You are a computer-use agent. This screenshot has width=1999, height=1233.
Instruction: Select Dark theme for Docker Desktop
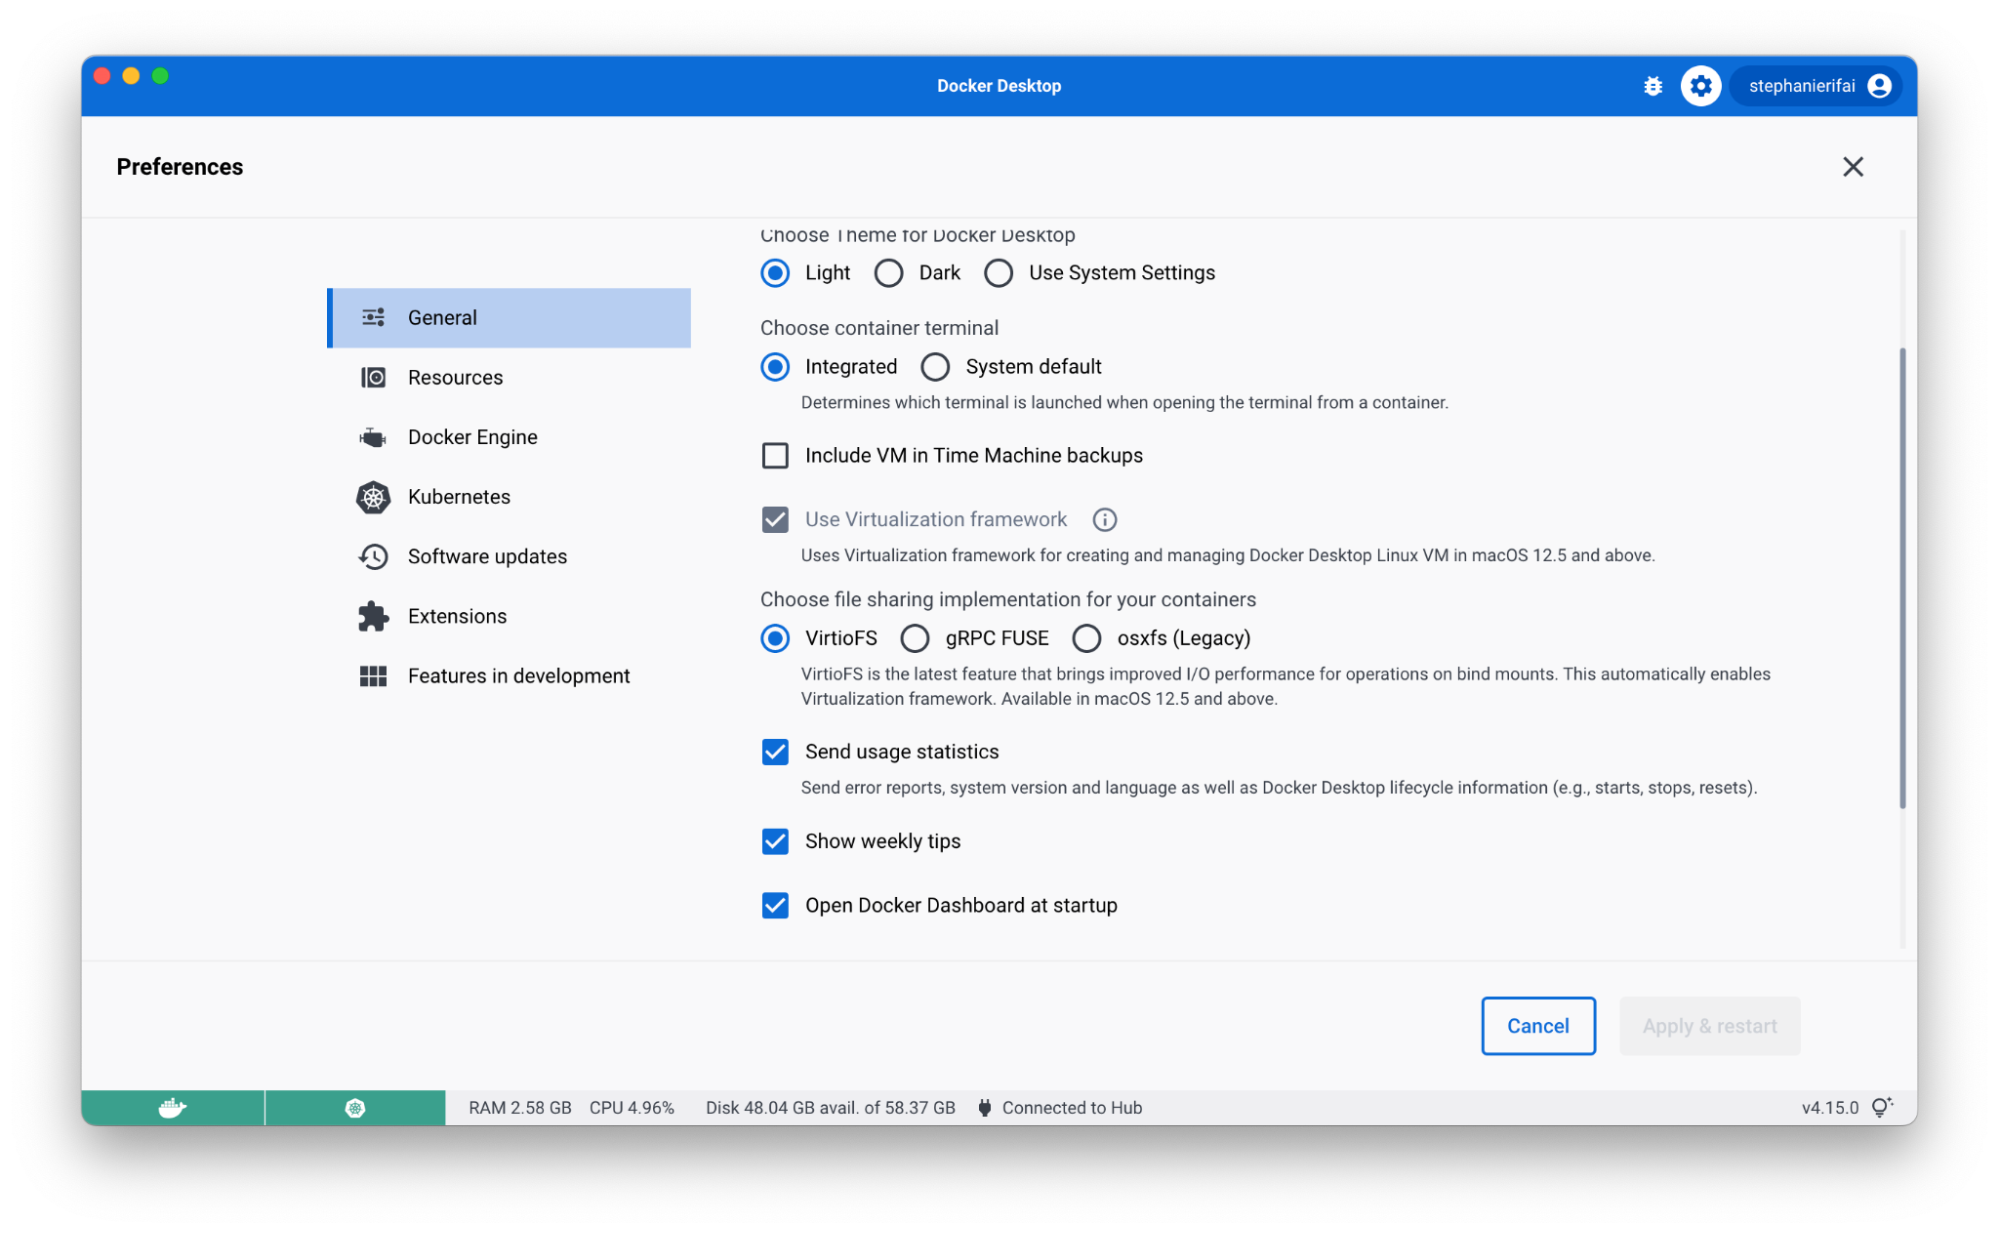pyautogui.click(x=888, y=273)
